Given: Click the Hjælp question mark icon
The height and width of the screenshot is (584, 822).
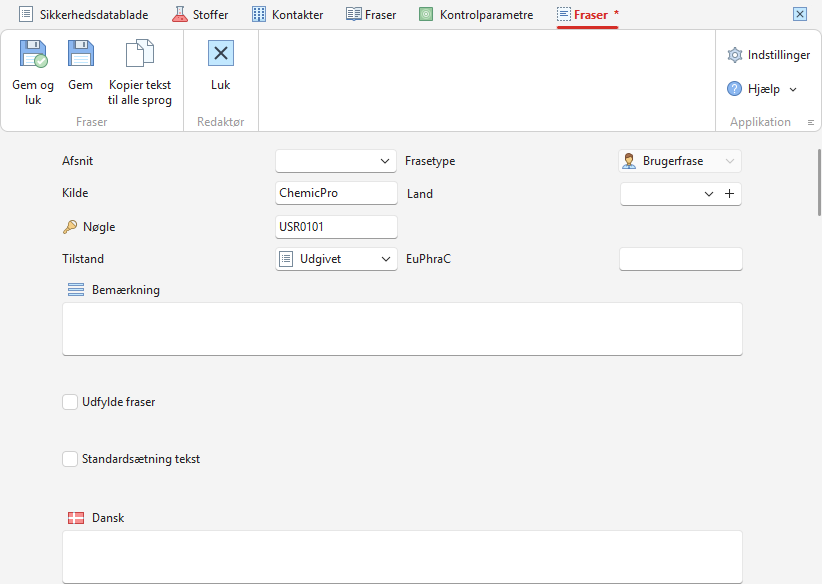Looking at the screenshot, I should click(734, 89).
